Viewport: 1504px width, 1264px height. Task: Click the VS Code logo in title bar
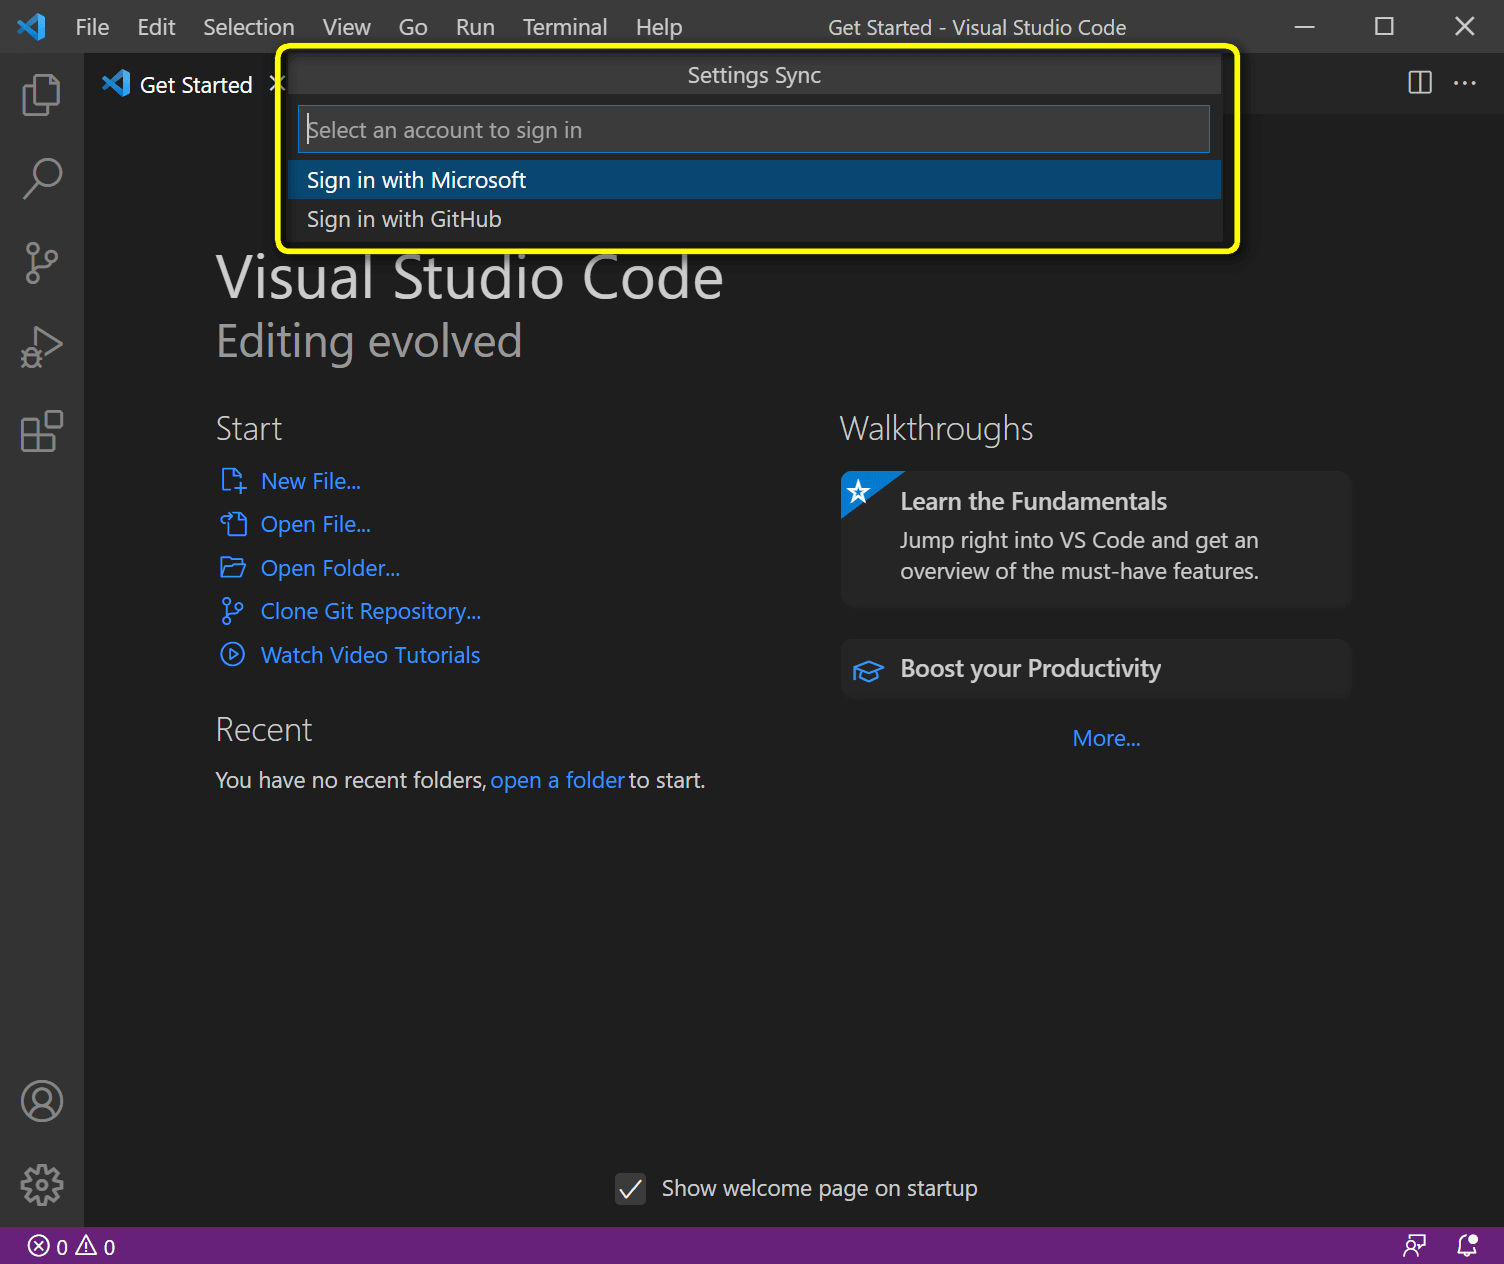[x=31, y=27]
